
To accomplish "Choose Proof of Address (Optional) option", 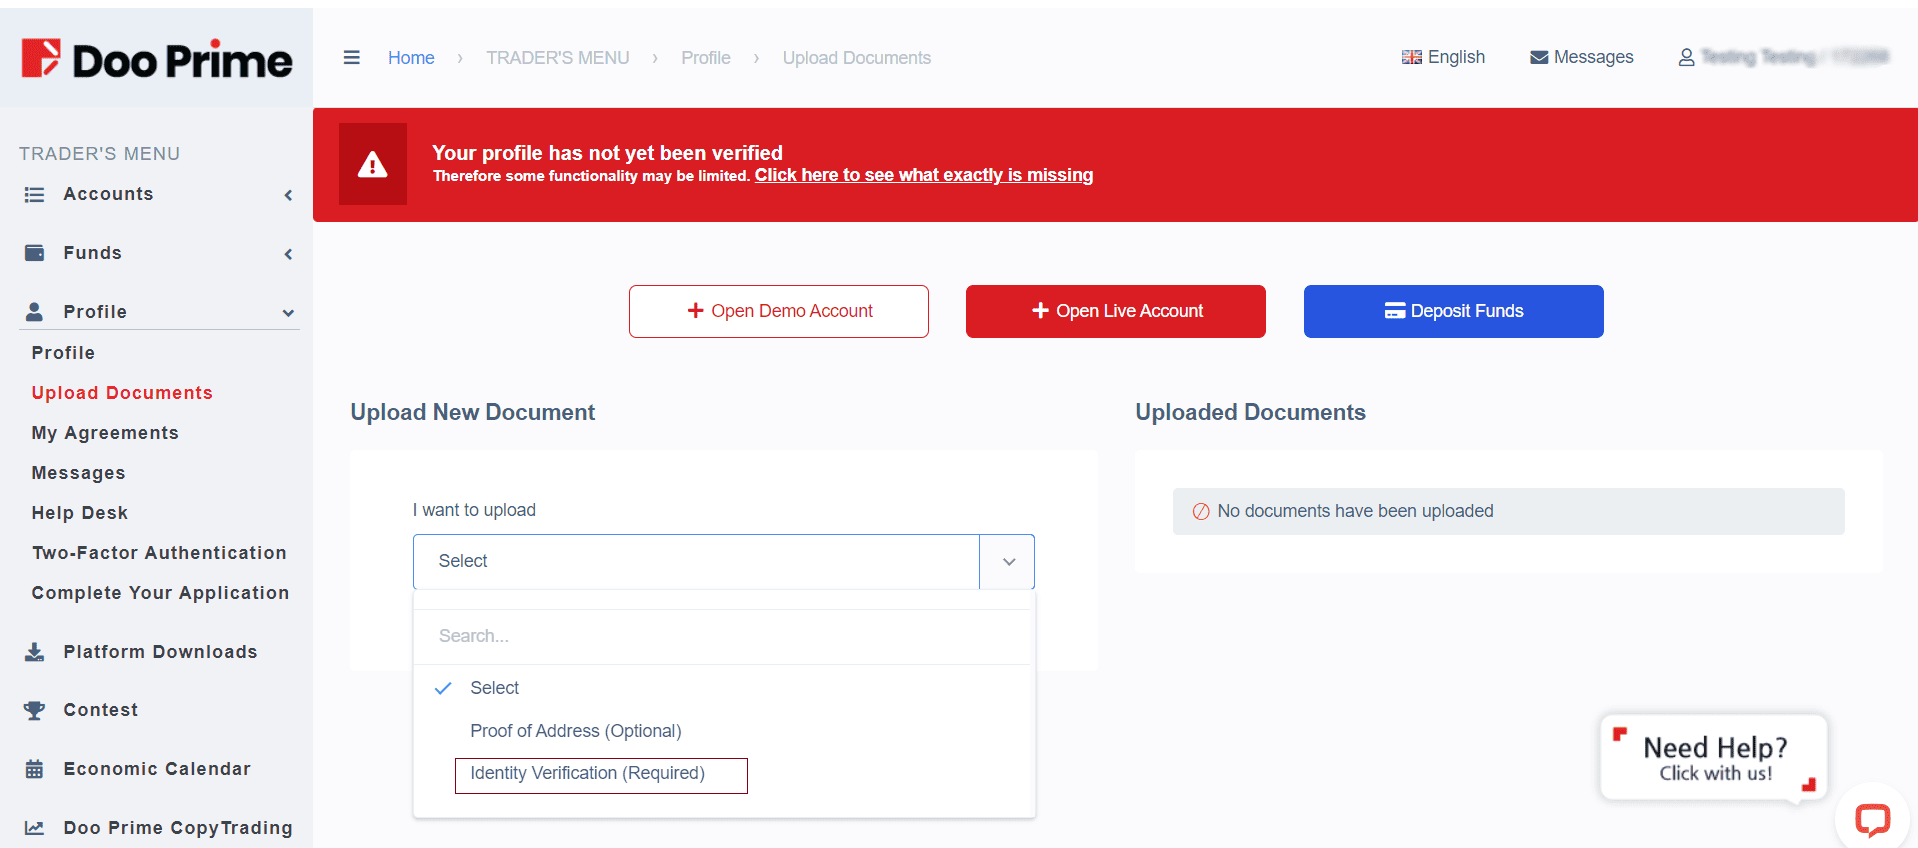I will point(576,731).
